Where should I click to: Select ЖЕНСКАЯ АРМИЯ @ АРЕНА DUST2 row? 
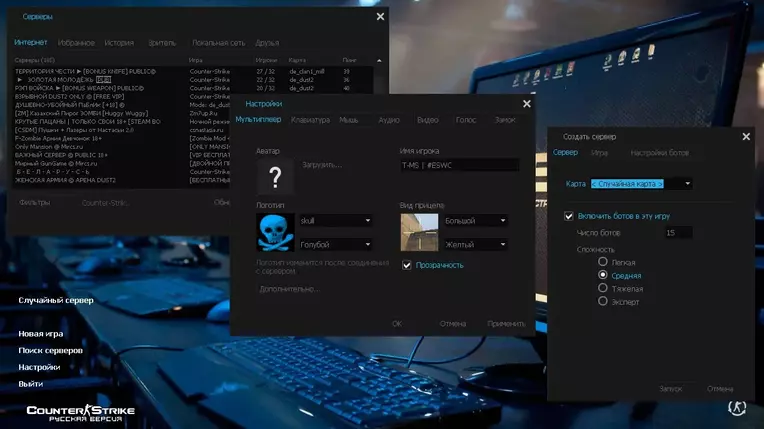tap(122, 180)
